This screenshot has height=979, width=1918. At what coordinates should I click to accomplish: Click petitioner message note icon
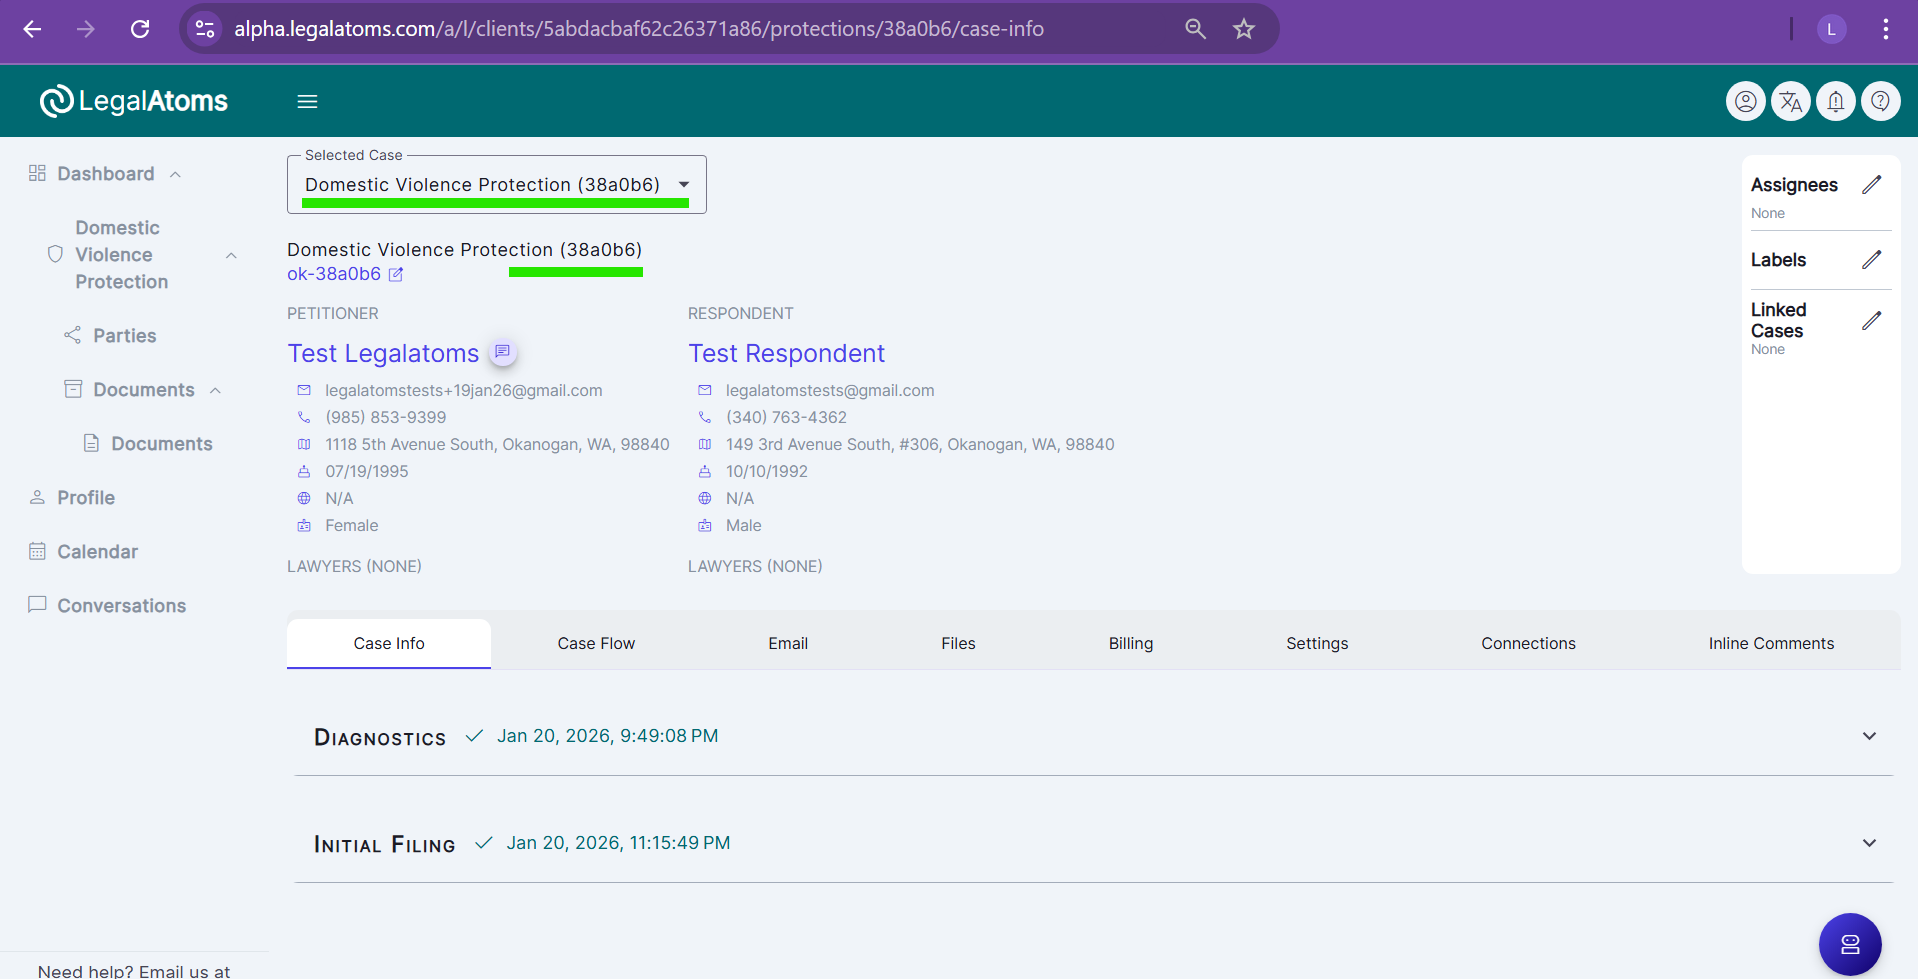502,352
